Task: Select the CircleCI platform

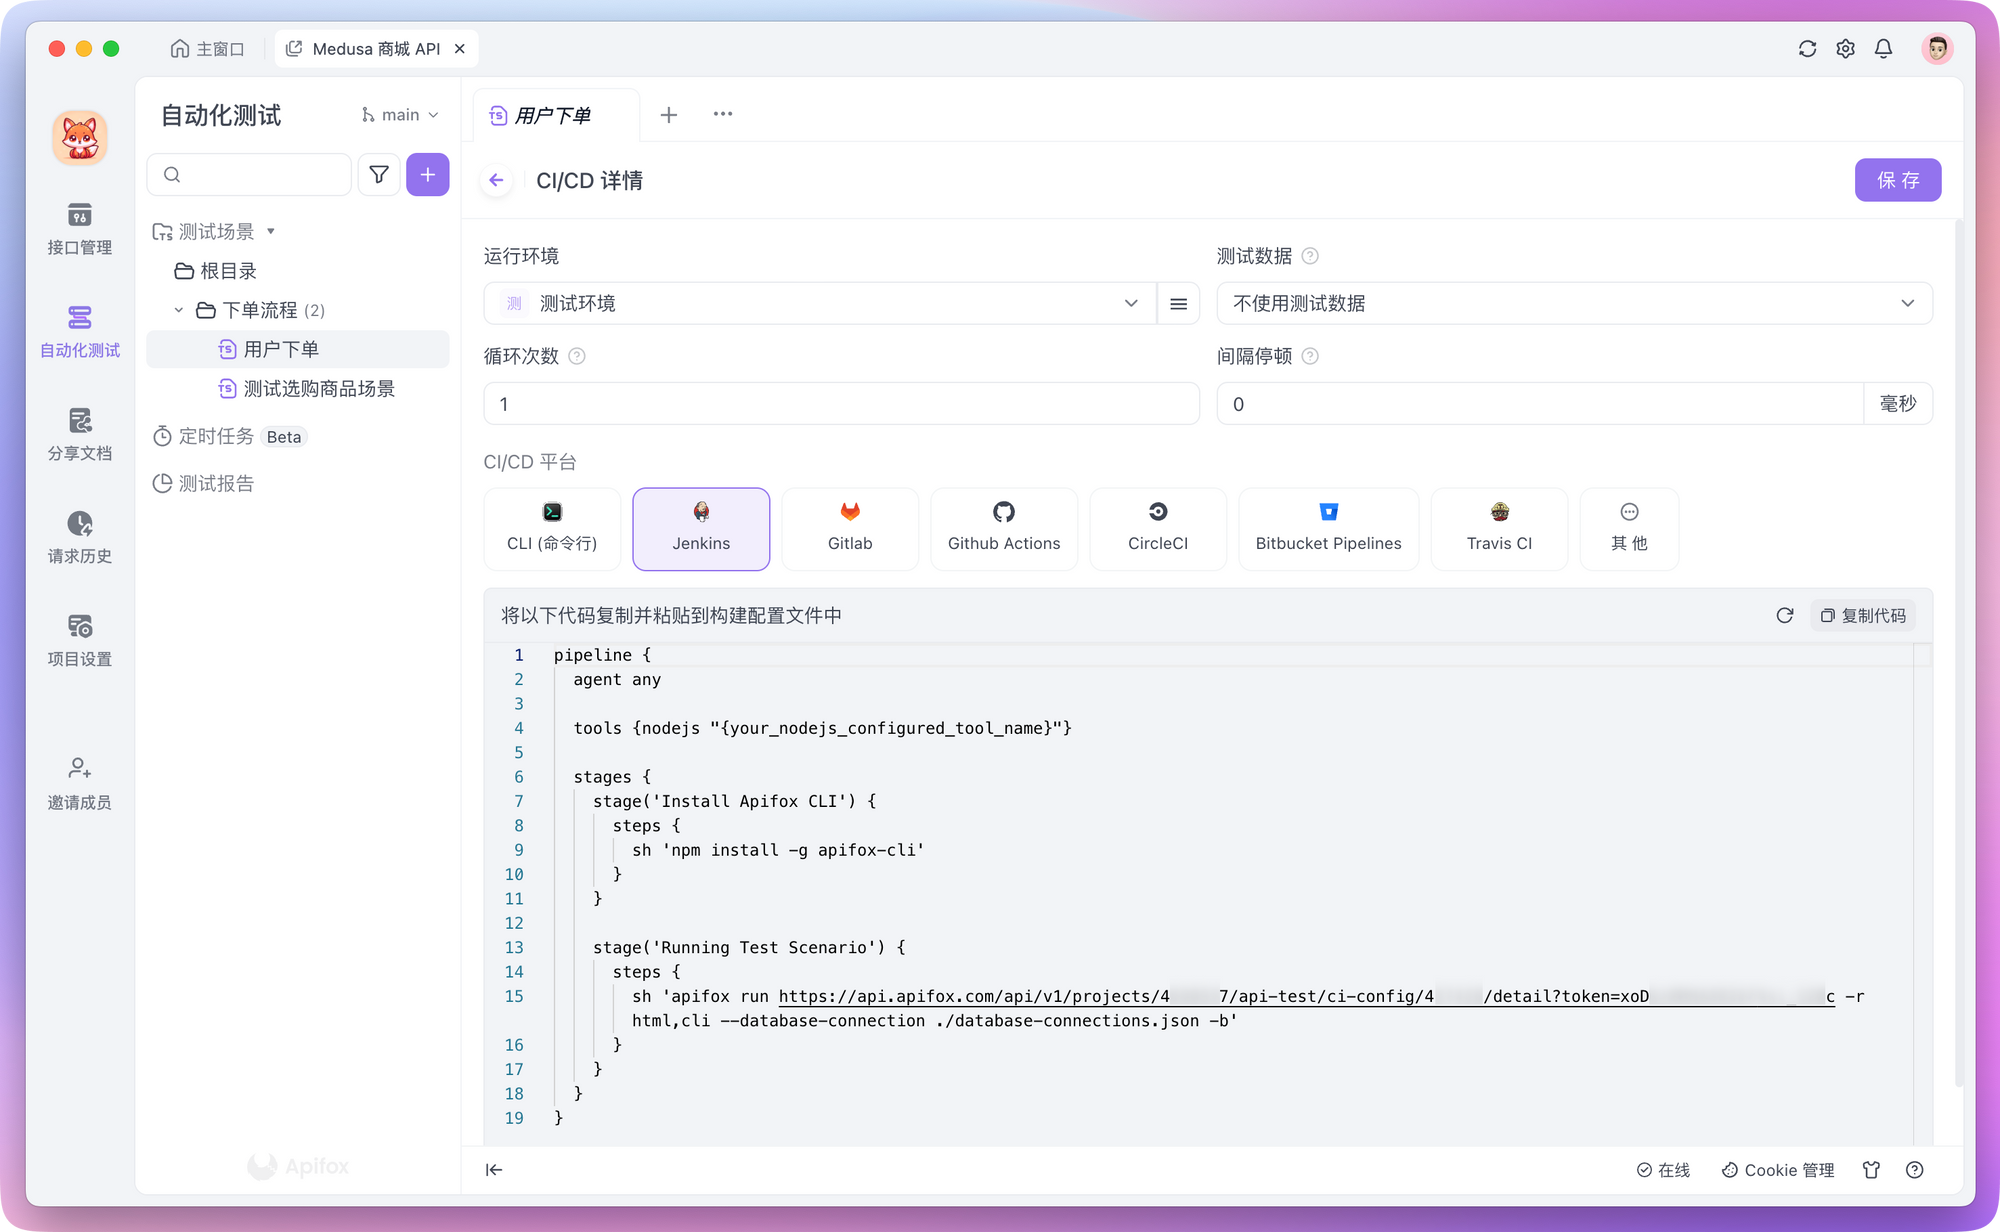Action: [x=1158, y=529]
